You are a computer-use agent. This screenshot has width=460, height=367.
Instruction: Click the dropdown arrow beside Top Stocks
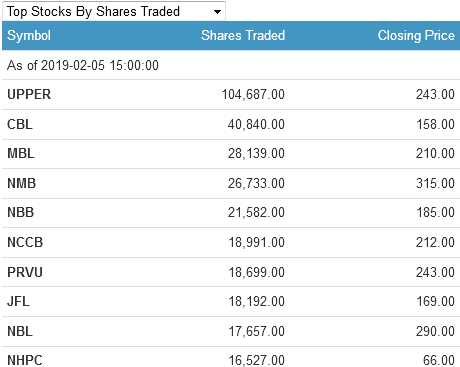(217, 12)
